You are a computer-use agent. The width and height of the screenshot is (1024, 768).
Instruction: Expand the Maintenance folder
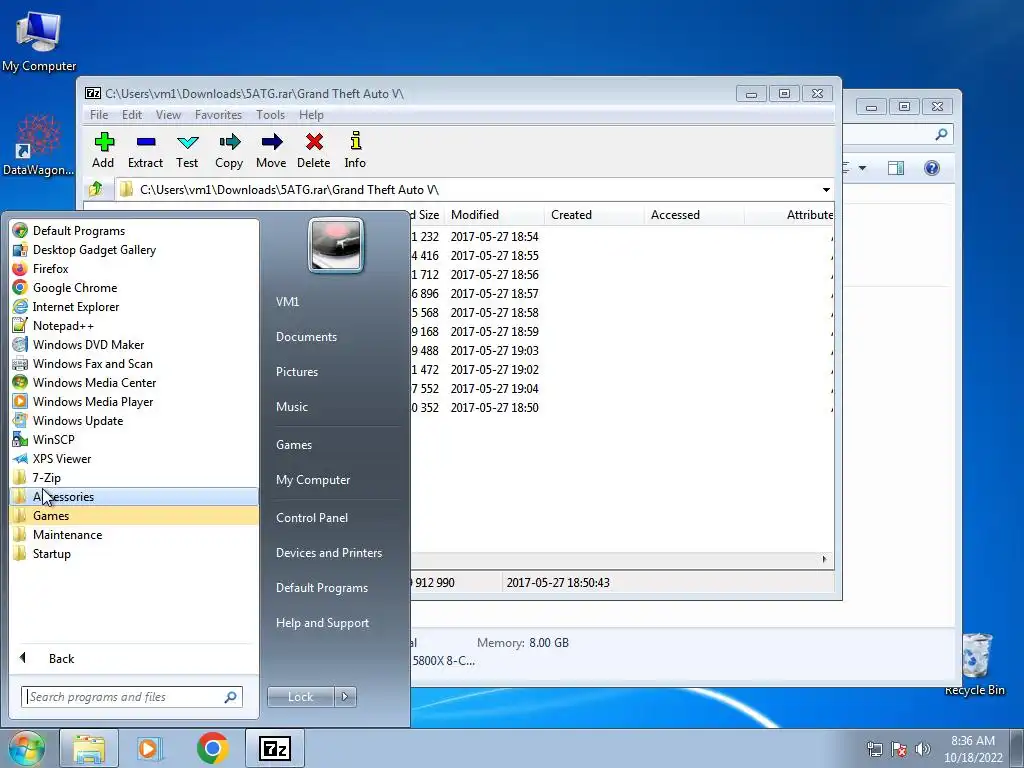point(134,534)
